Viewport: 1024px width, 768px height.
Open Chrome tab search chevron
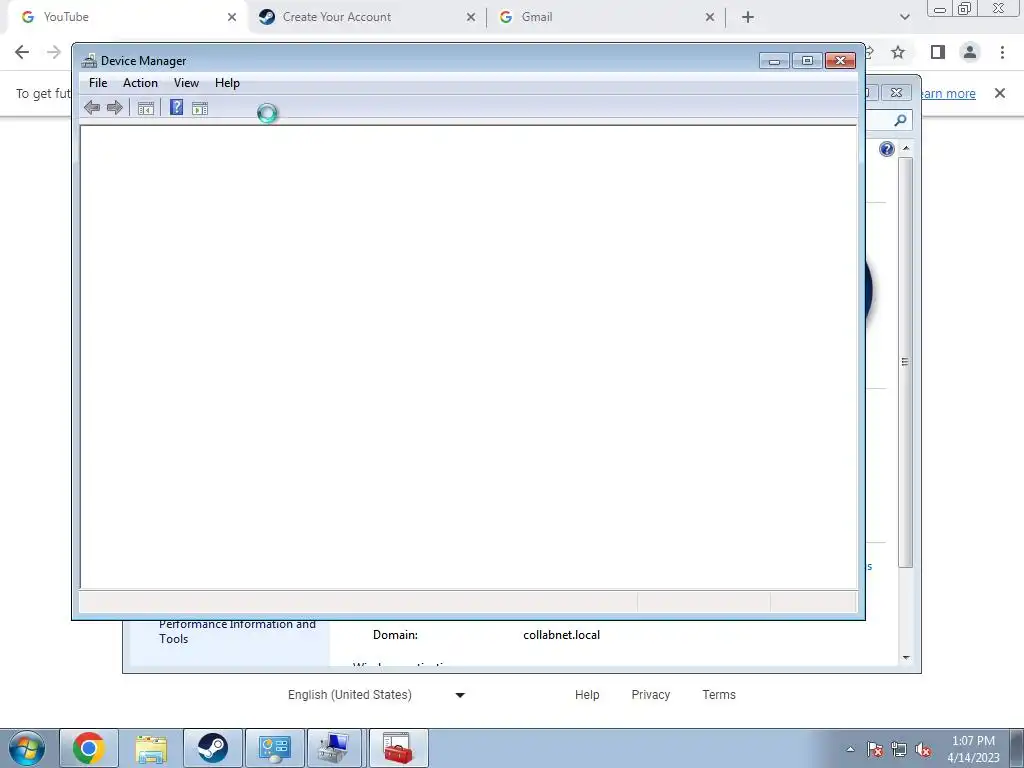(904, 17)
